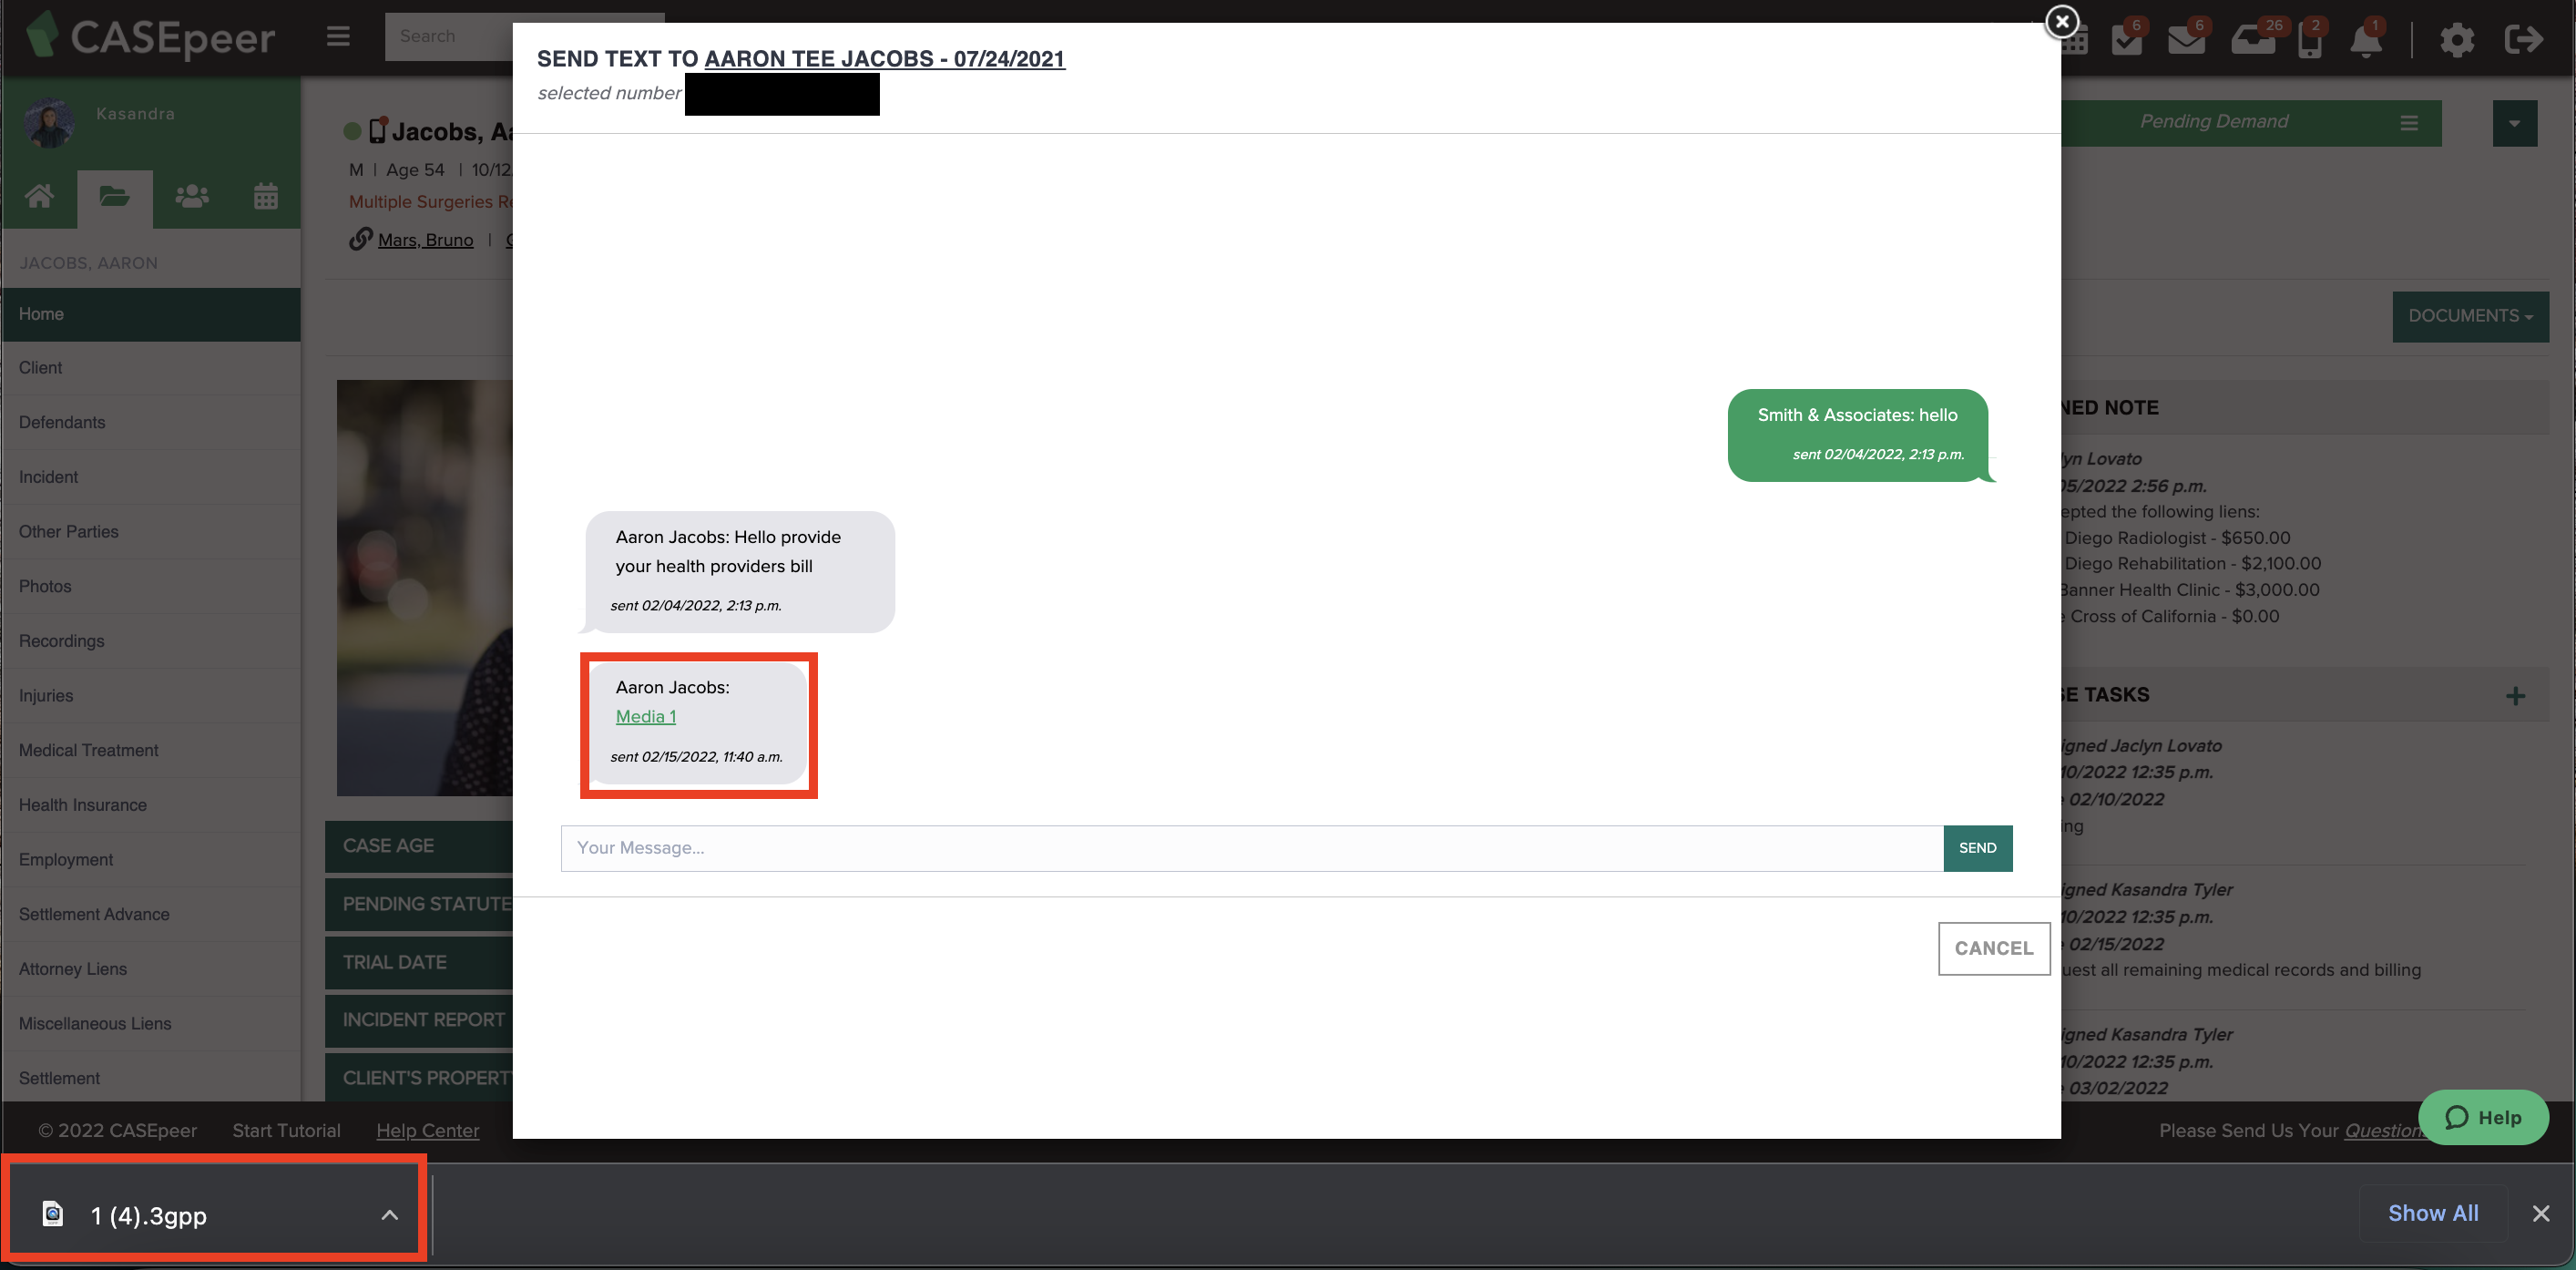
Task: Open the Help Center footer link
Action: (x=427, y=1130)
